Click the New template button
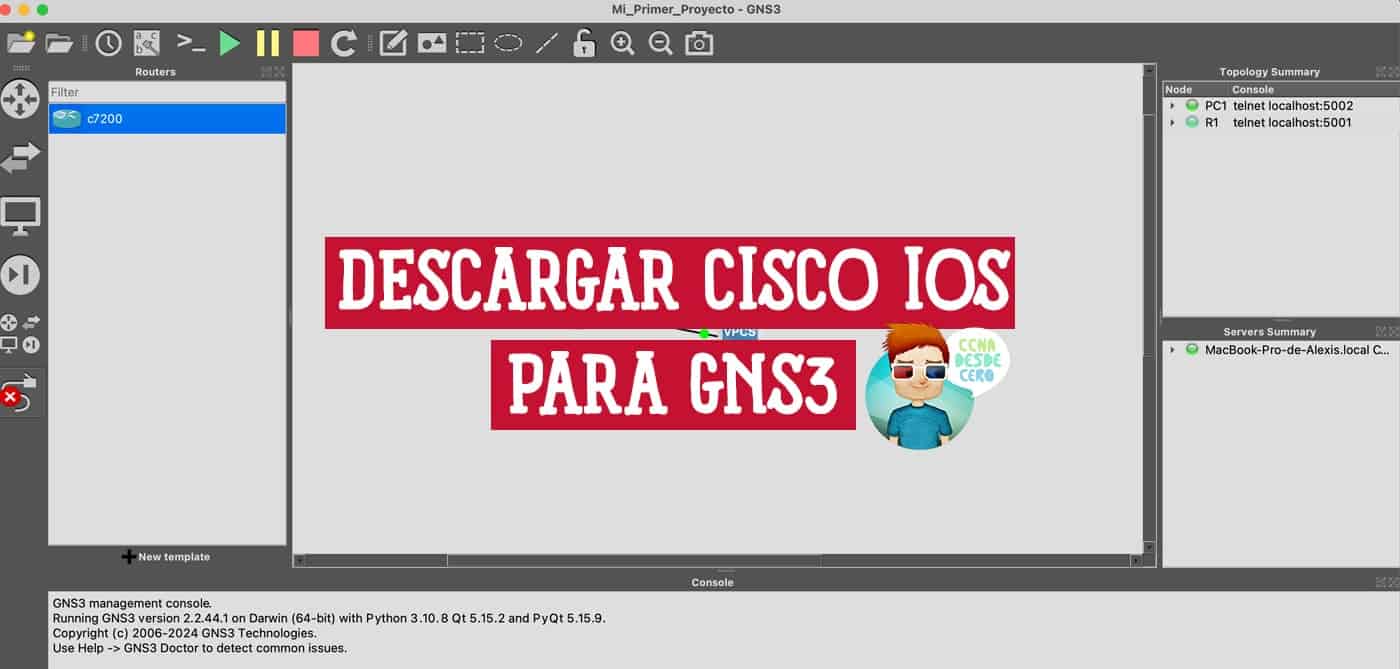1400x669 pixels. 166,557
